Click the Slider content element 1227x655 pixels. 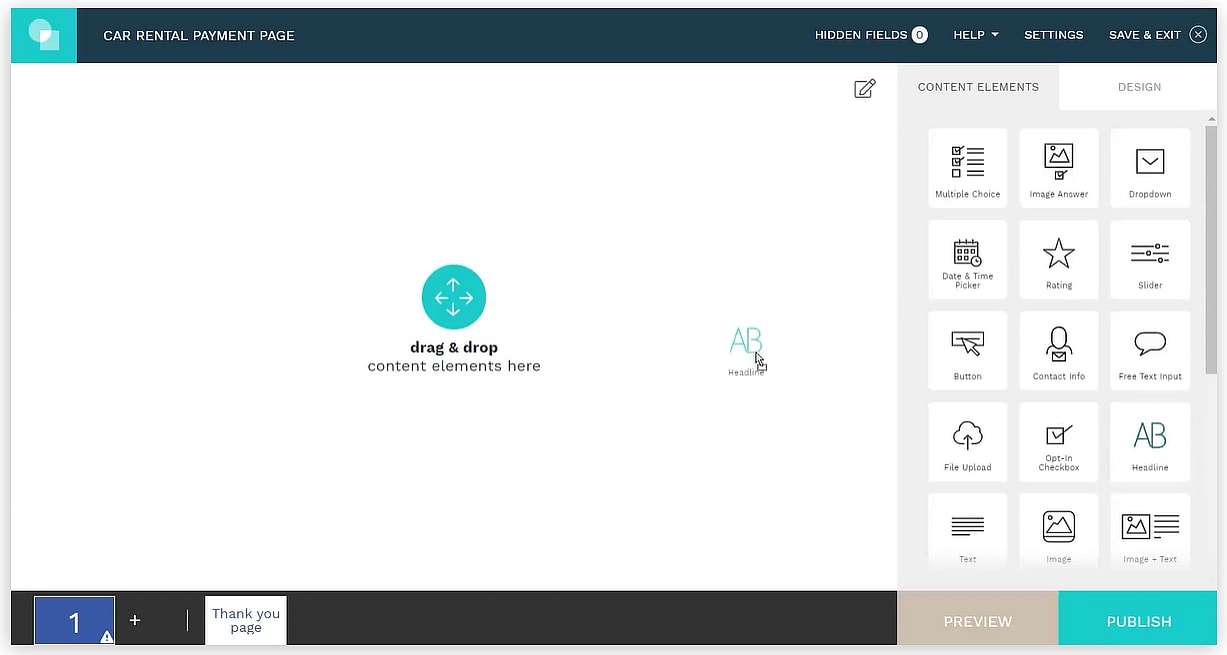(x=1149, y=259)
